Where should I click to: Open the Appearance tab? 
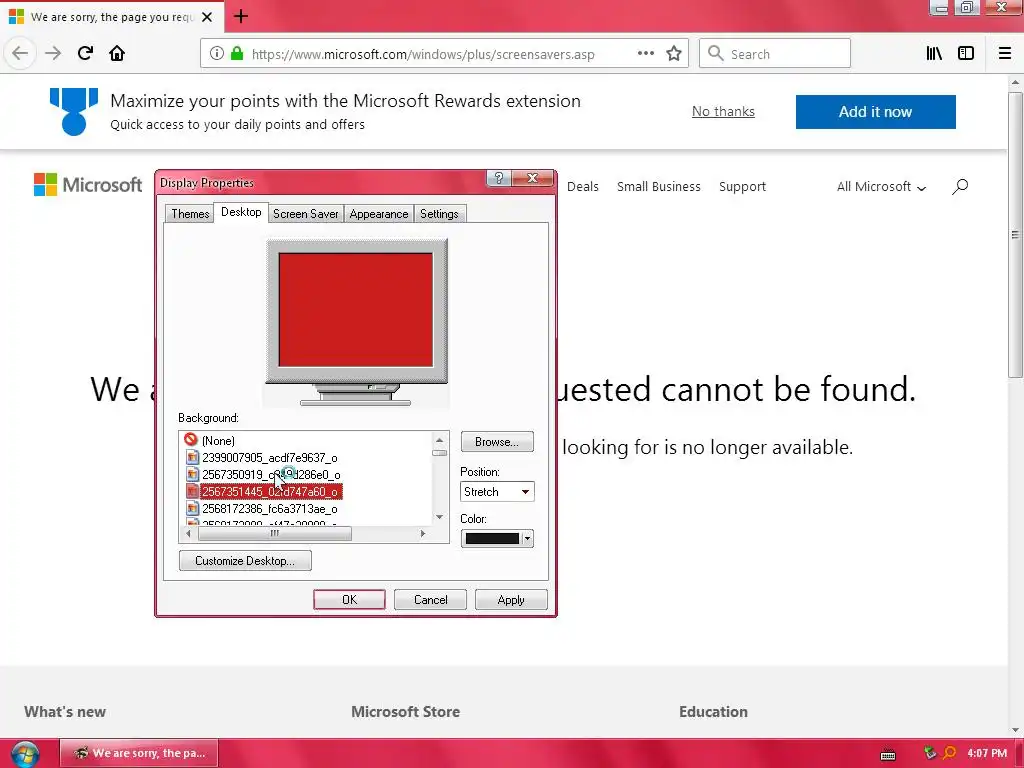[x=379, y=214]
